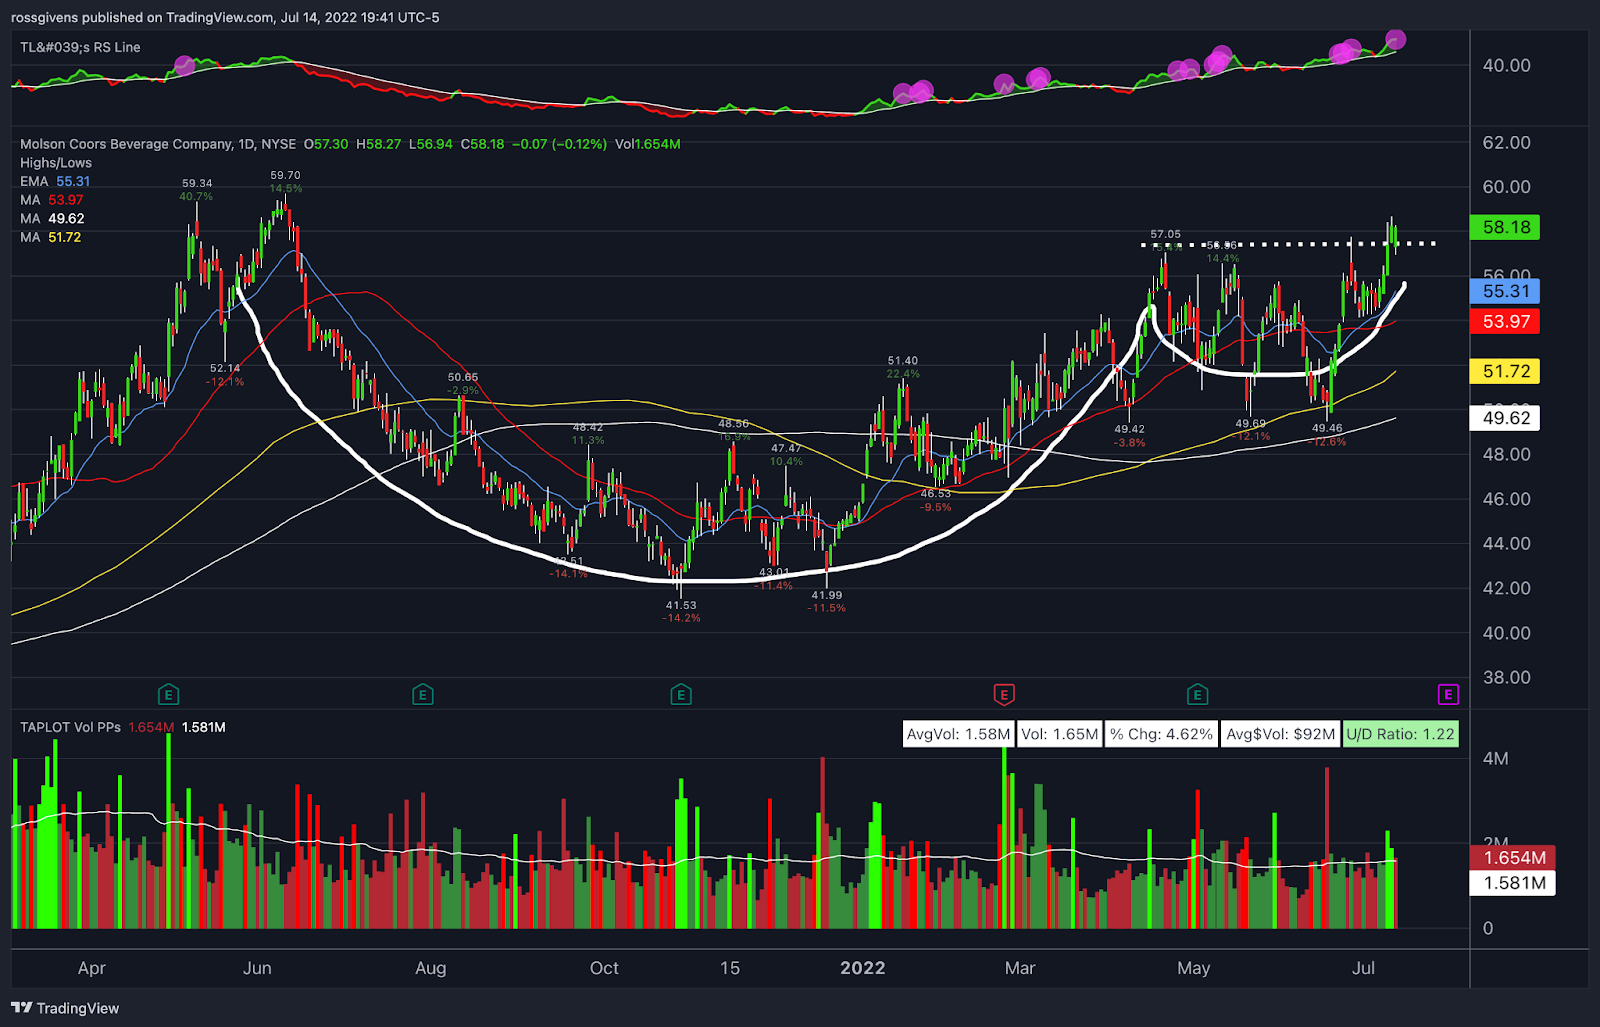1600x1027 pixels.
Task: Click the MA 49.62 legend entry
Action: (52, 218)
